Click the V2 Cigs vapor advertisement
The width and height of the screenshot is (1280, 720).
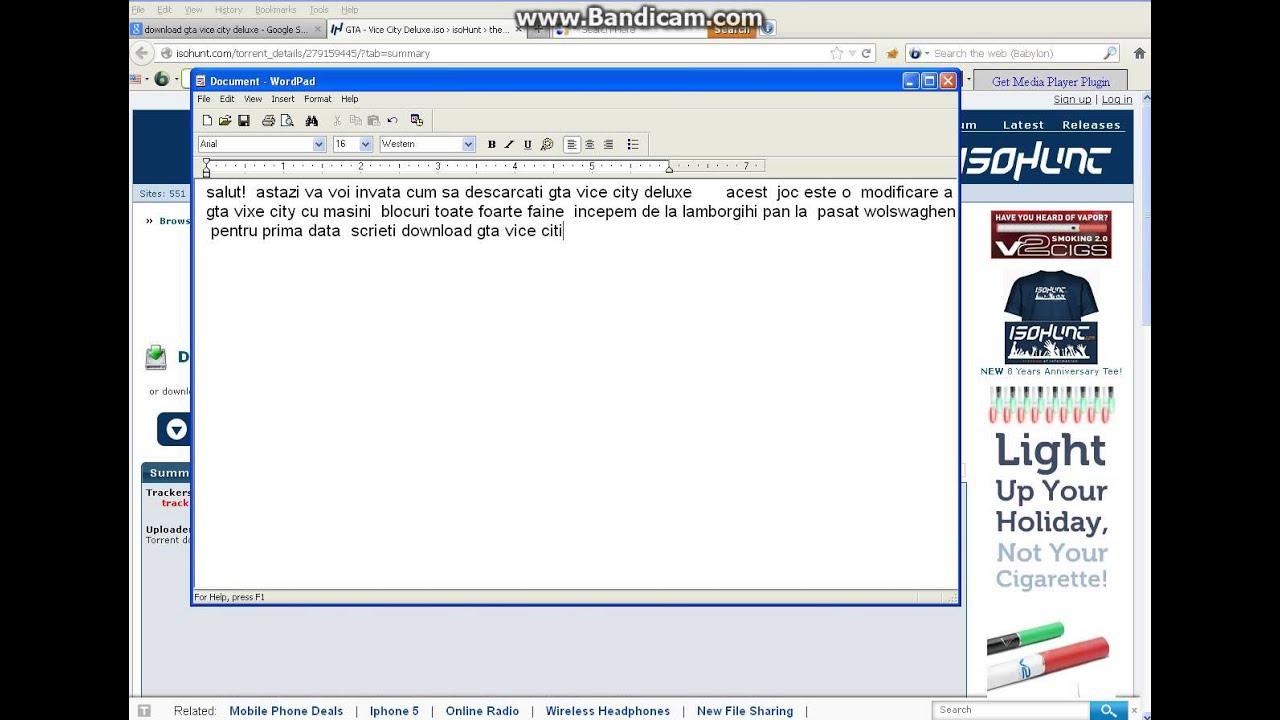tap(1051, 234)
